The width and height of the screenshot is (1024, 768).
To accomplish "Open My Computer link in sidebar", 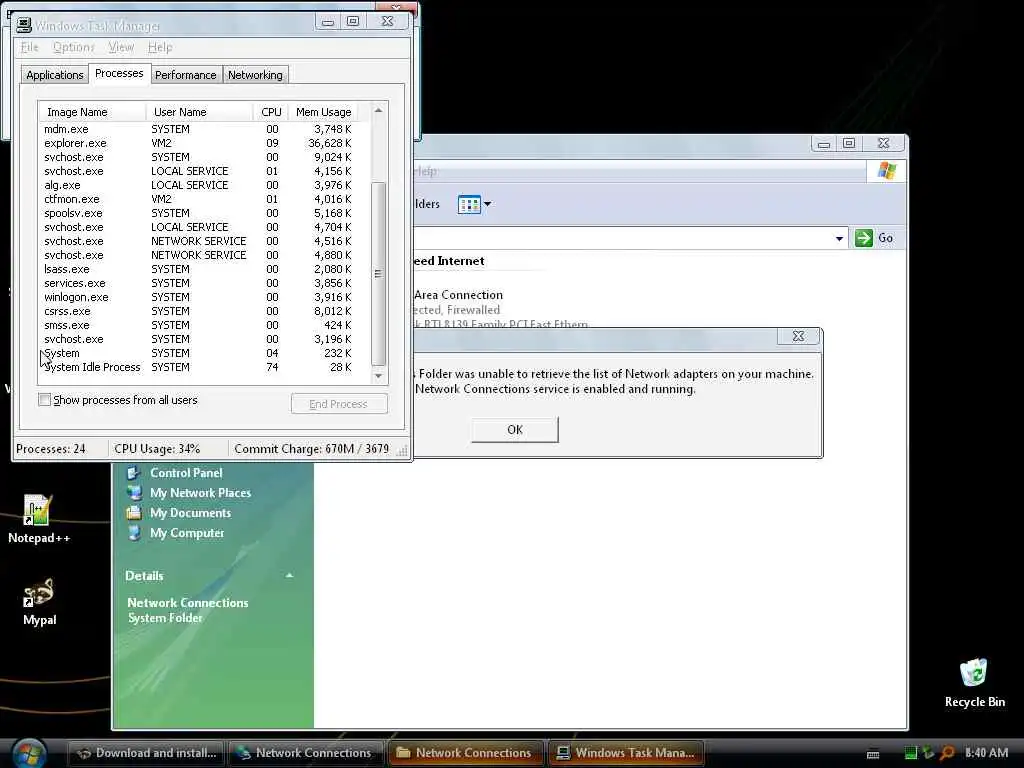I will [187, 534].
